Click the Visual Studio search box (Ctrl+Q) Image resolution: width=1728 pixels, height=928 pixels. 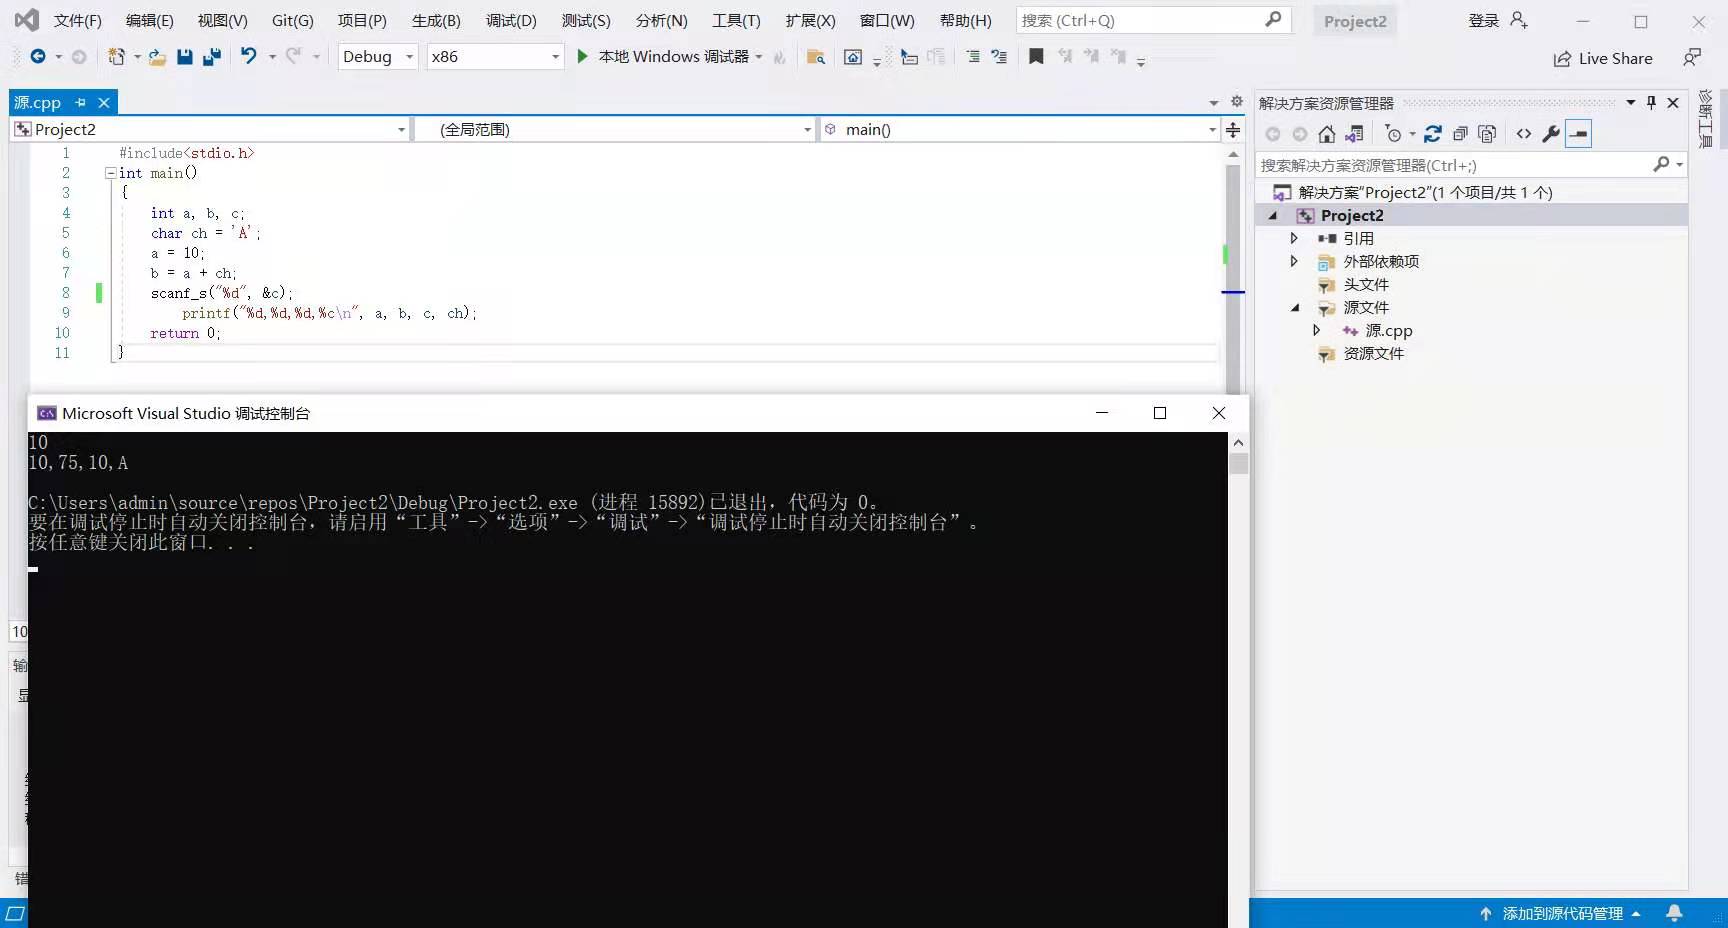[x=1153, y=20]
